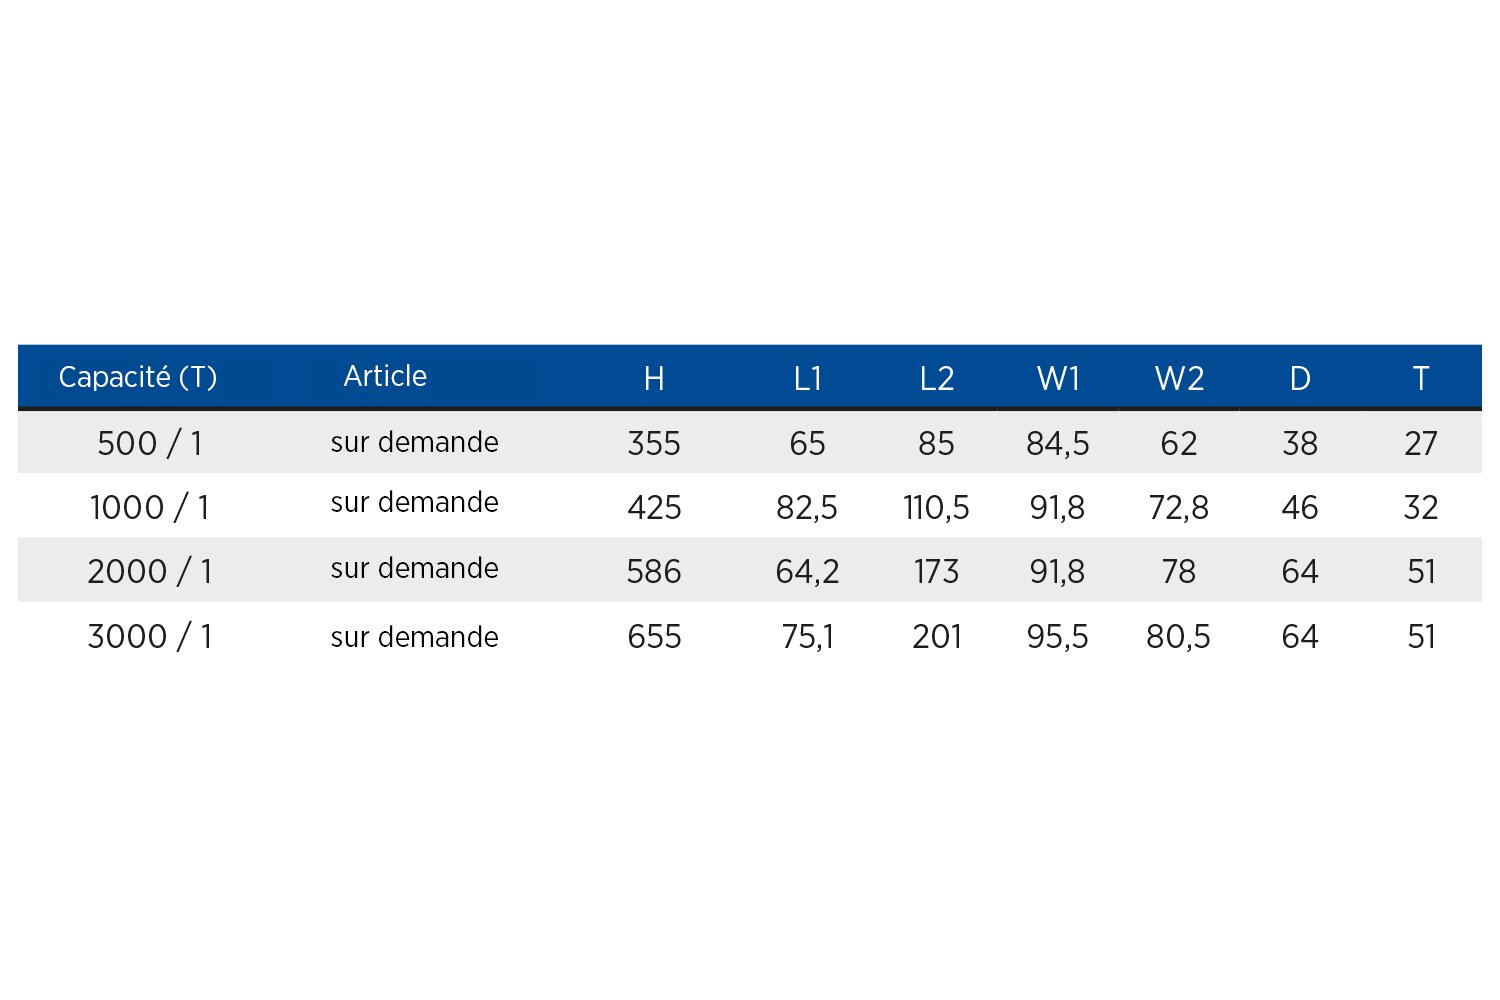Click the Capacité (T) column header
1500x1000 pixels.
(x=138, y=377)
